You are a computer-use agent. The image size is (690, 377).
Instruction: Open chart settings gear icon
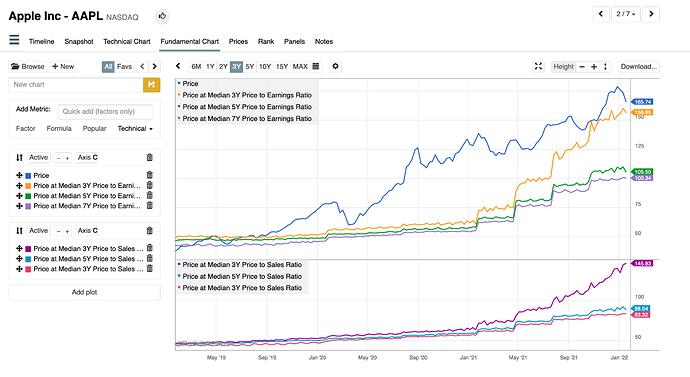tap(335, 66)
